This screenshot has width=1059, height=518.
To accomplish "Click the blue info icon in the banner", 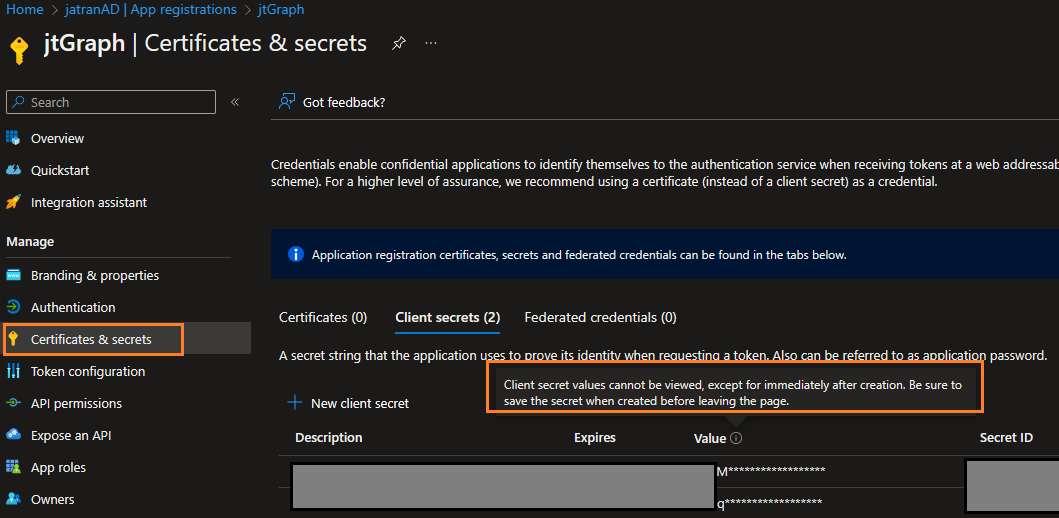I will [x=295, y=254].
